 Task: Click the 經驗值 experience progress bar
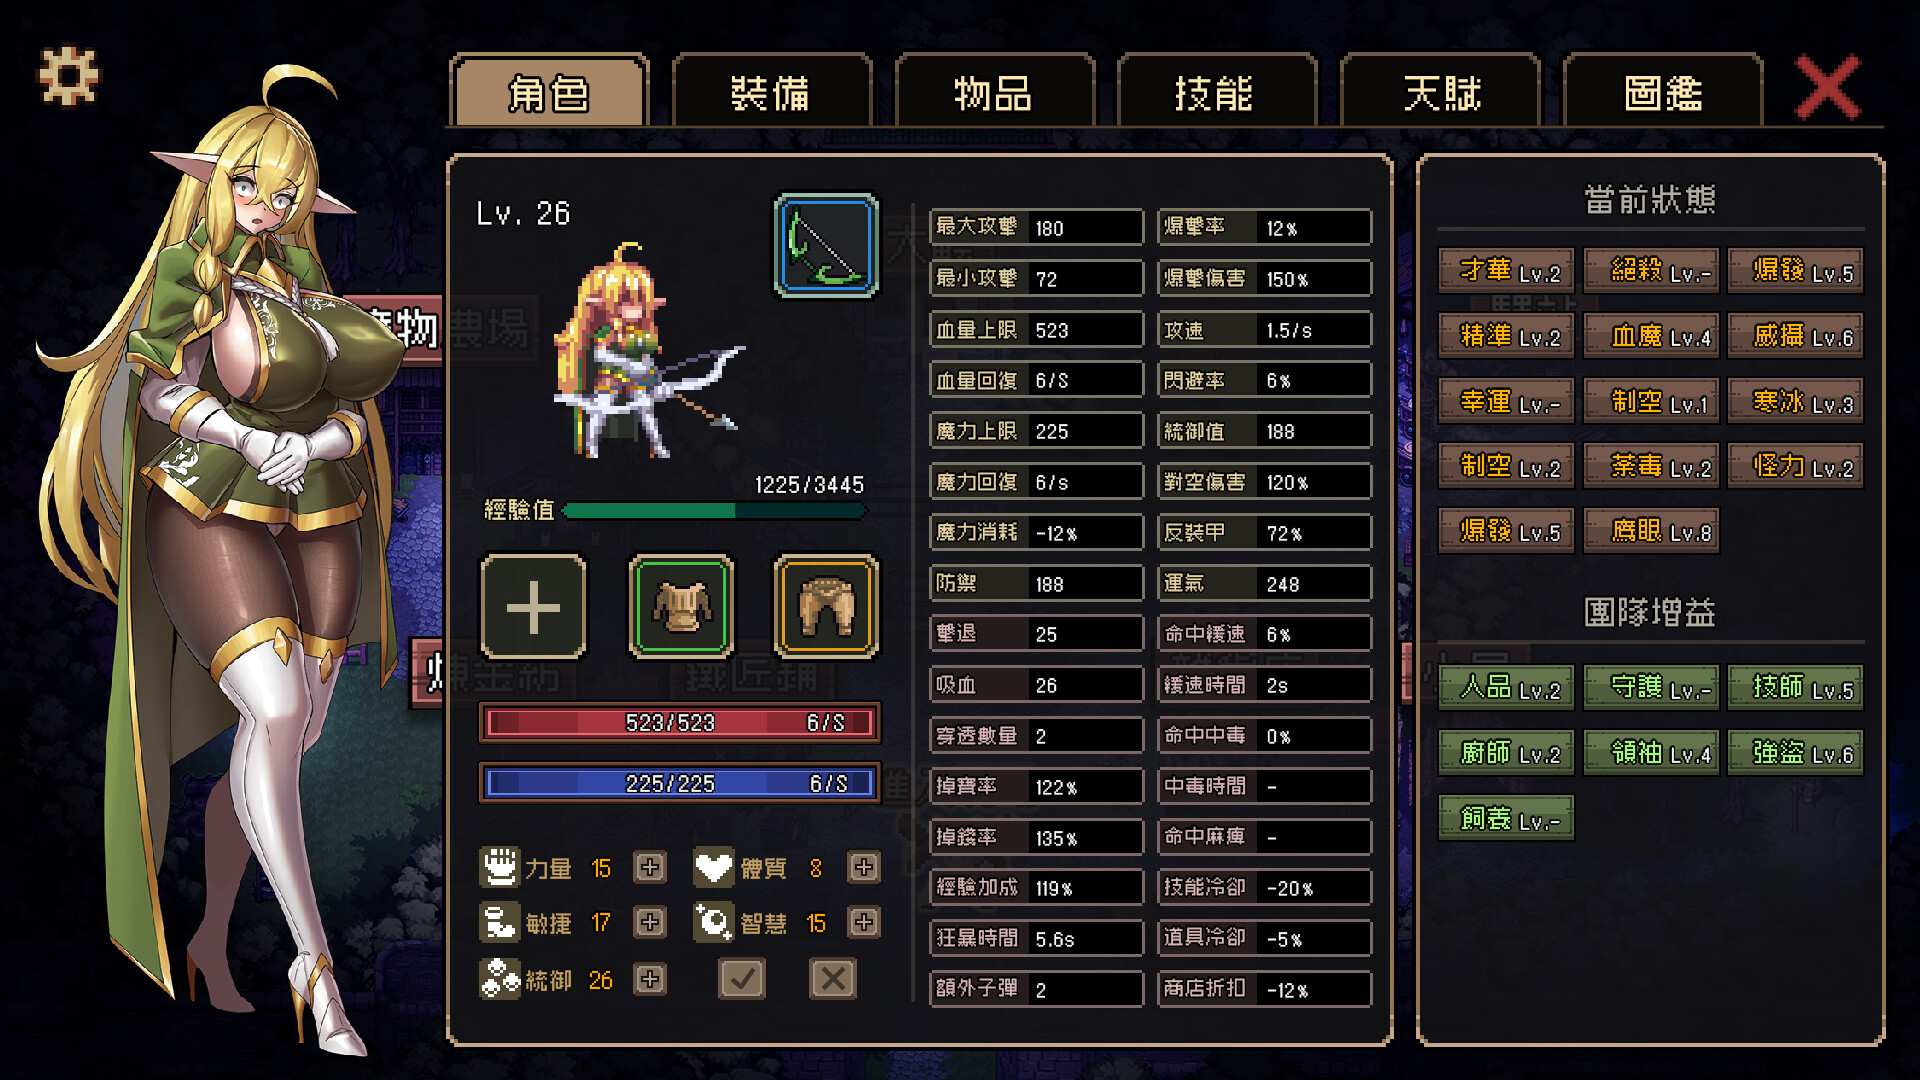point(714,510)
